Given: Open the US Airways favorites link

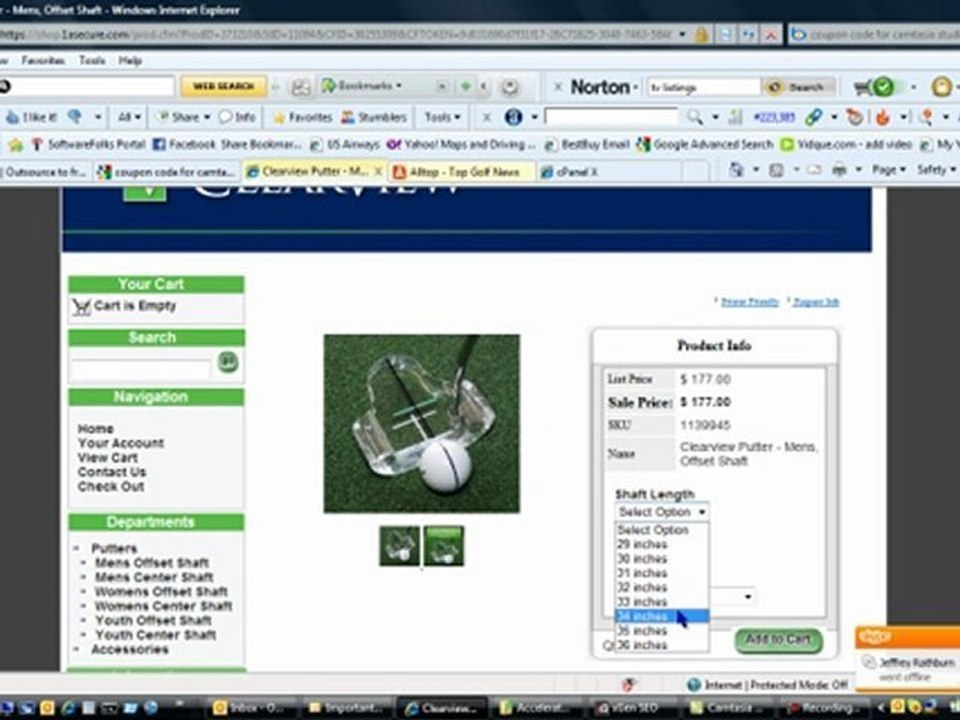Looking at the screenshot, I should coord(345,144).
